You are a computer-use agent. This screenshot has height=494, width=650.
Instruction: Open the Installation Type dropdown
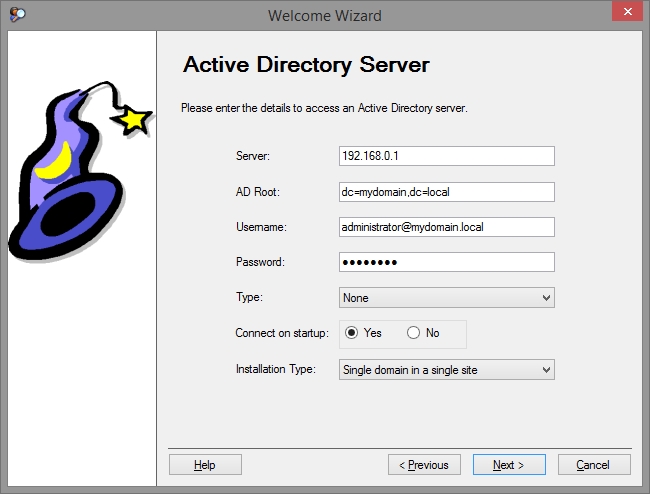[446, 370]
